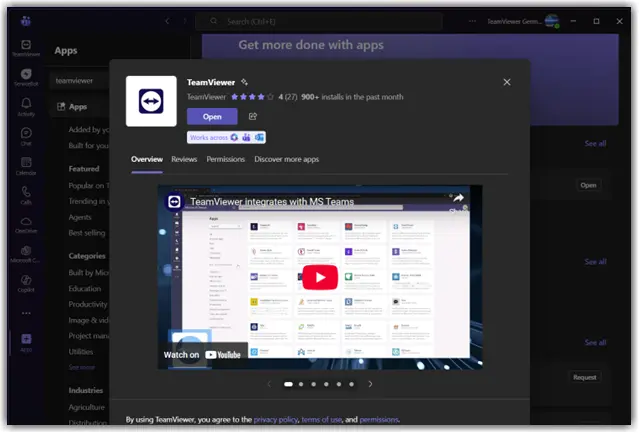Select Apps in the left panel
Viewport: 639px width, 433px height.
[77, 107]
